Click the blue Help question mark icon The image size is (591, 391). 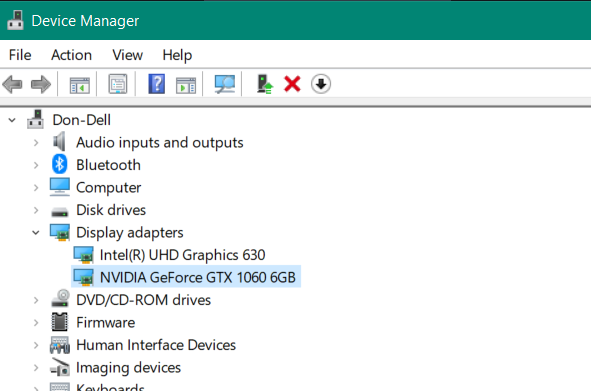(156, 84)
